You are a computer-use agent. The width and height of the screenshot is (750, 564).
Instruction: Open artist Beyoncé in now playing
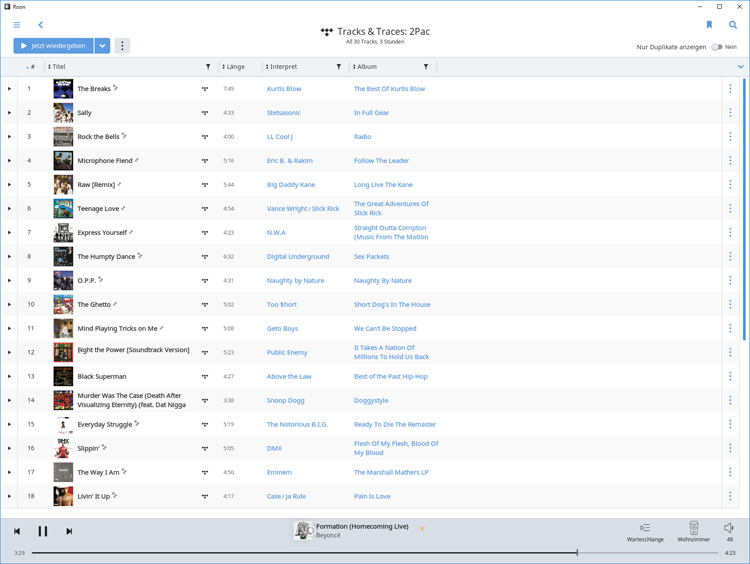coord(328,535)
